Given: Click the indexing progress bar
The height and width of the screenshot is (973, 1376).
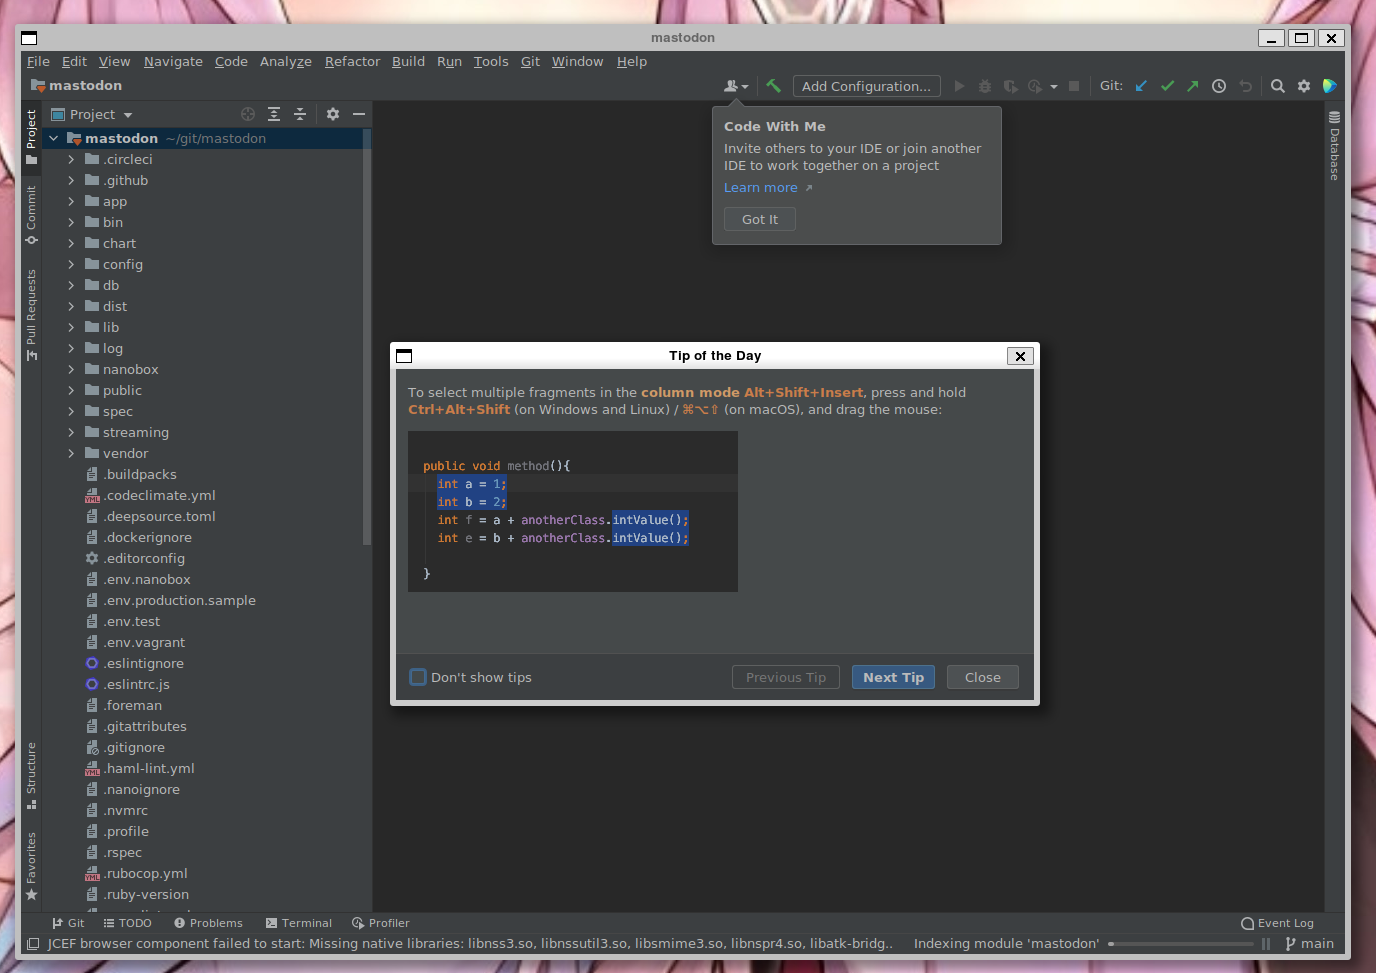Looking at the screenshot, I should (1180, 943).
